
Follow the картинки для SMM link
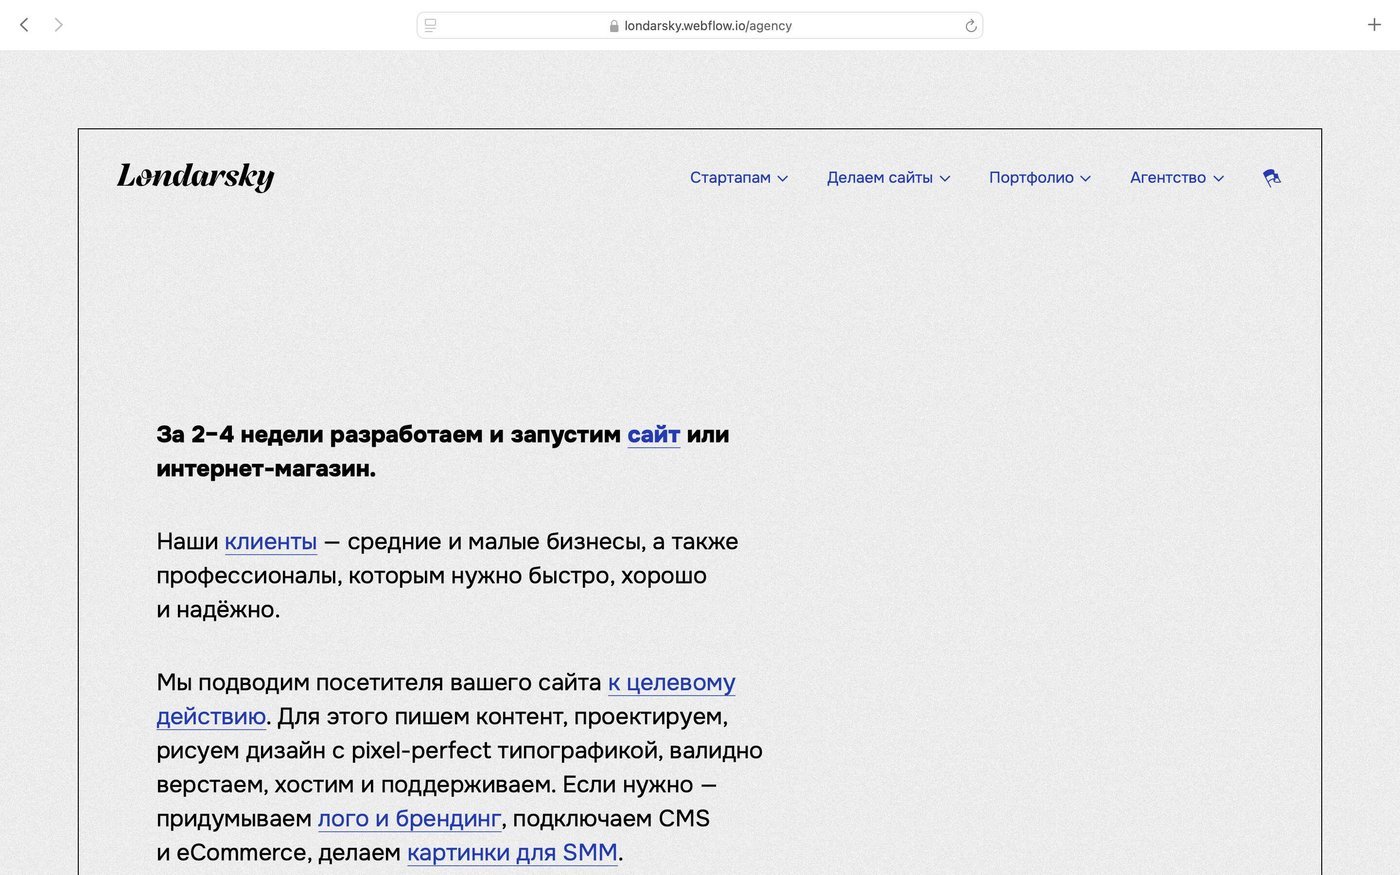pyautogui.click(x=511, y=852)
